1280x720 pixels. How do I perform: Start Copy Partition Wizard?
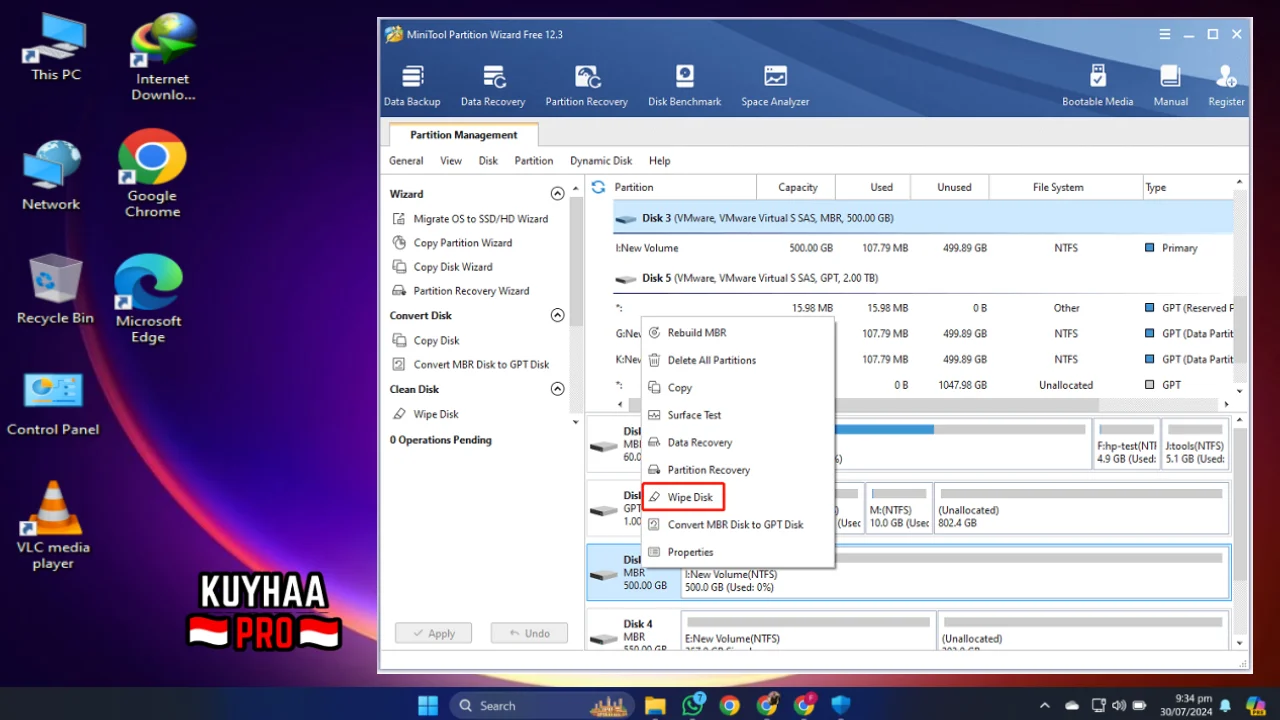[x=452, y=243]
